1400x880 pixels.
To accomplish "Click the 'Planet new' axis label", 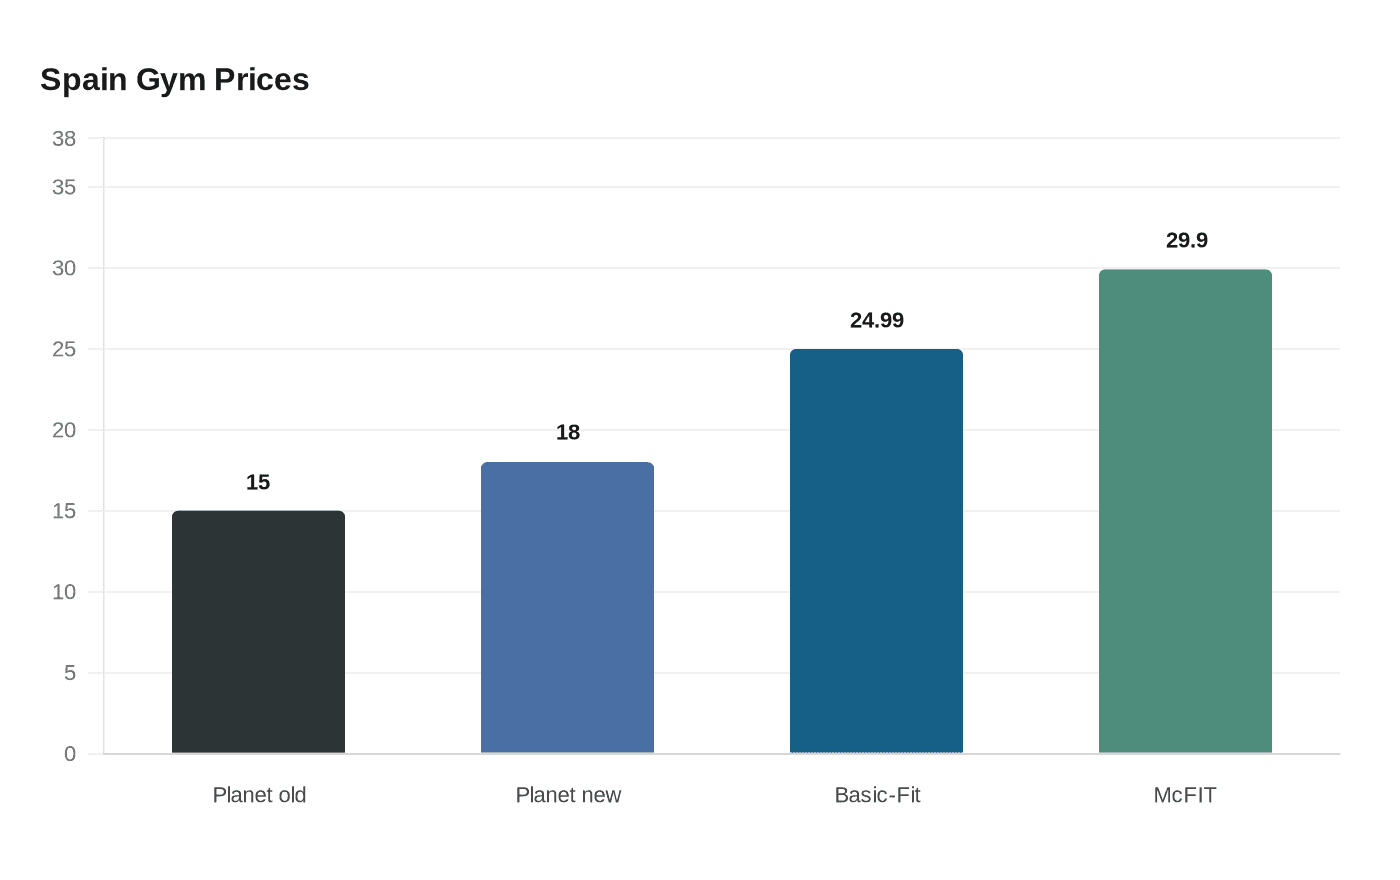I will [x=568, y=795].
